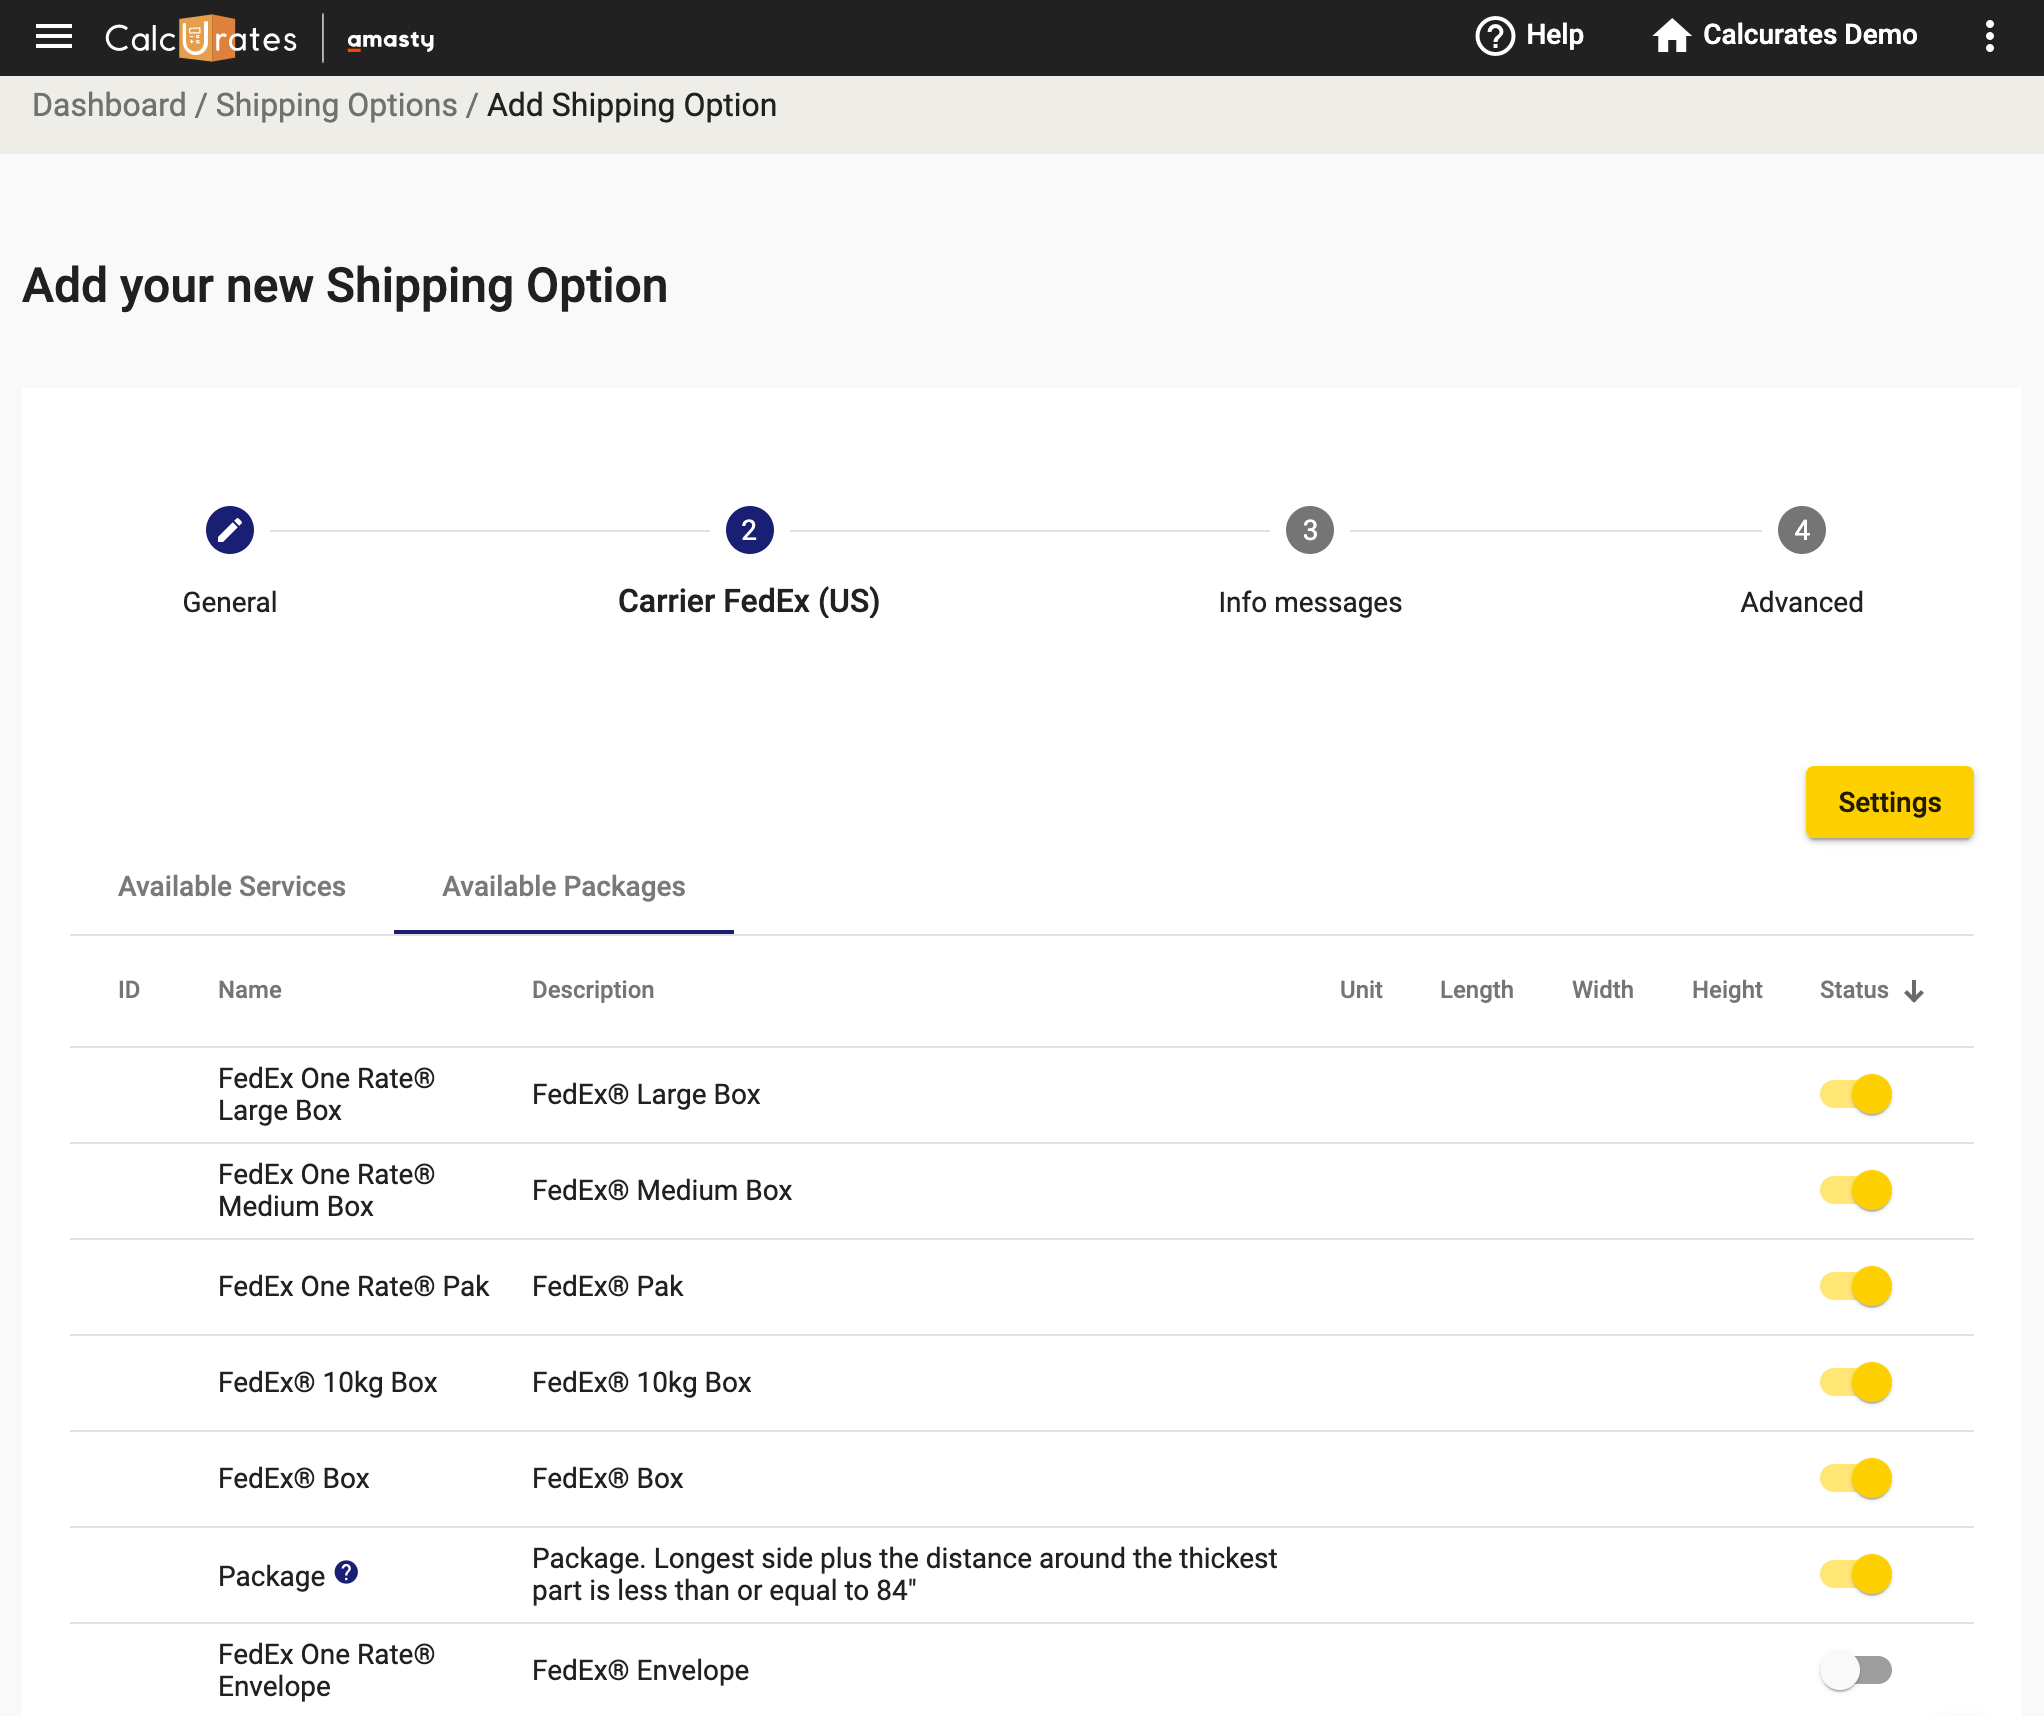Open carrier Settings with the yellow button
The width and height of the screenshot is (2044, 1716).
[1889, 802]
